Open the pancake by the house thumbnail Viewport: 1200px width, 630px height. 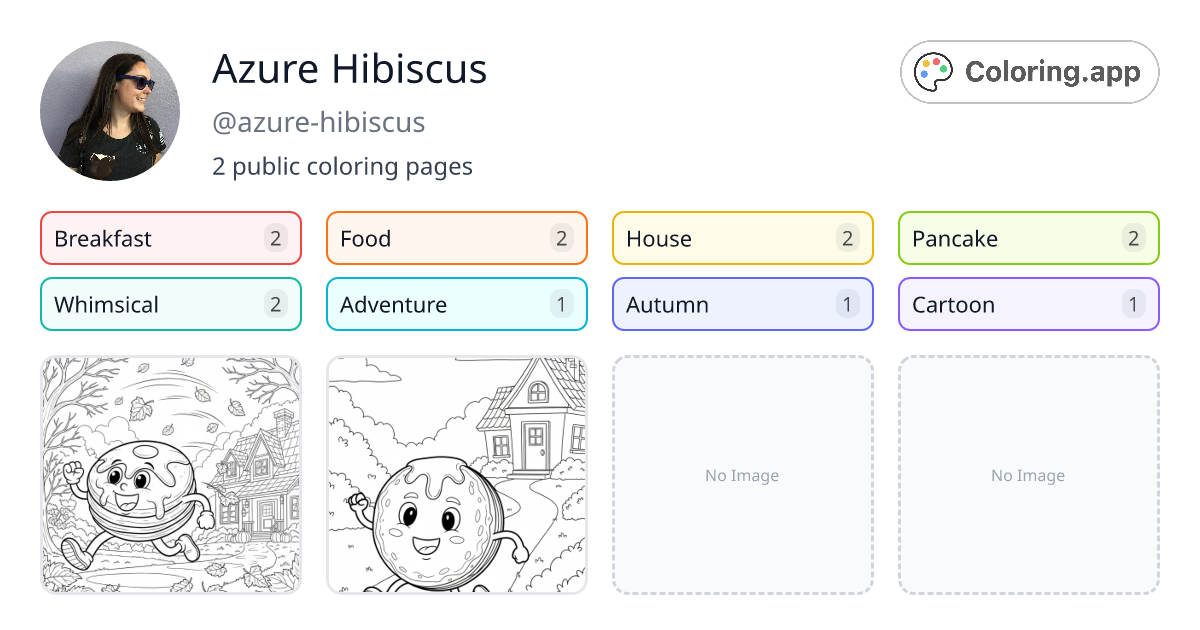point(456,475)
